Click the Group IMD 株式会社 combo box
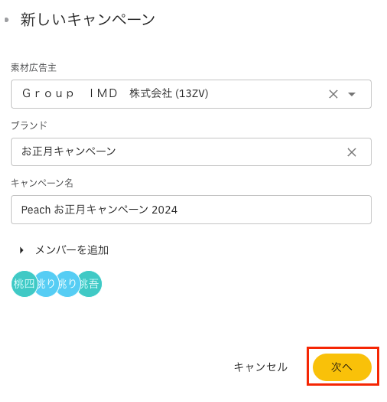Screen dimensions: 387x402 [191, 94]
